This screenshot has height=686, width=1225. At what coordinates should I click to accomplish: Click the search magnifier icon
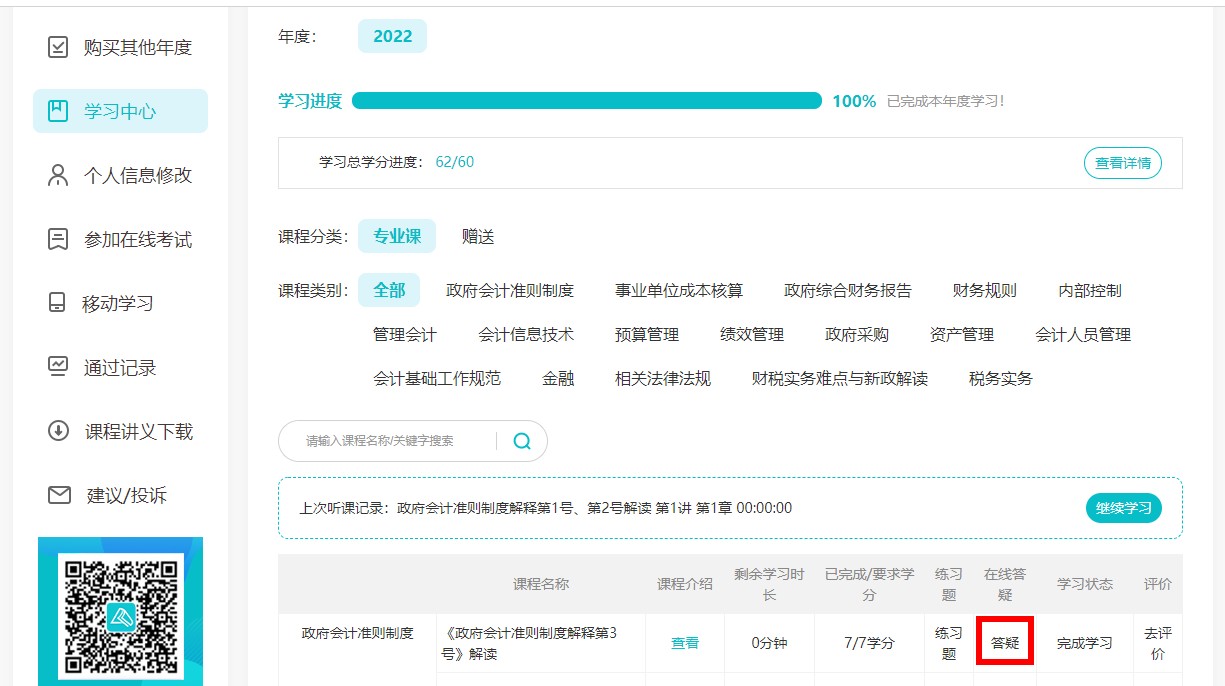coord(522,441)
